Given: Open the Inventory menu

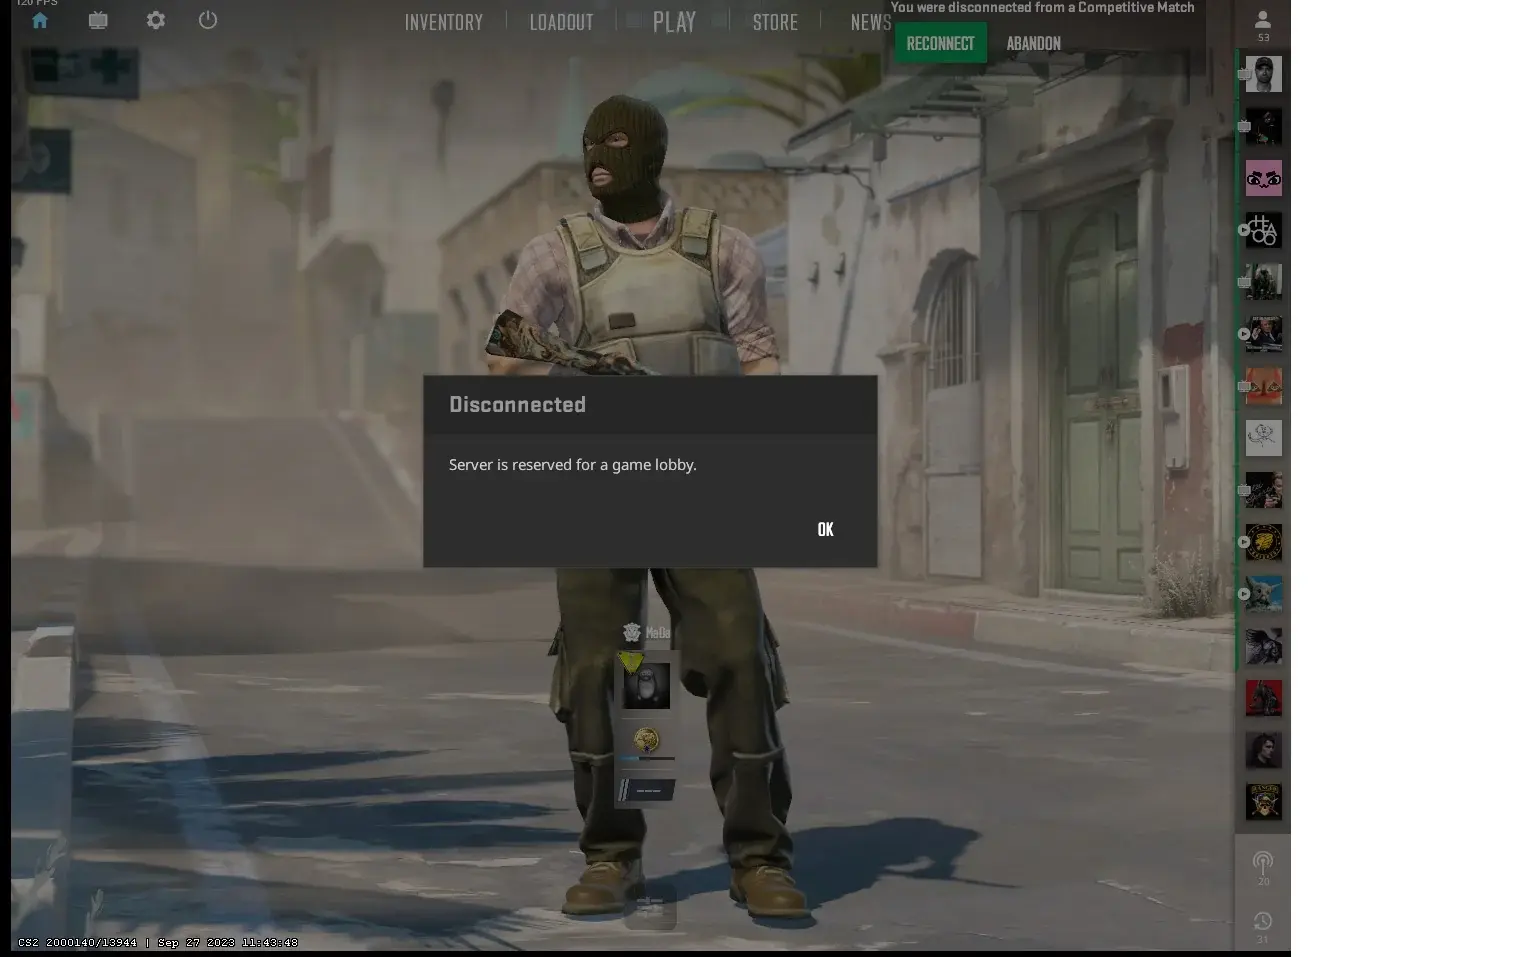Looking at the screenshot, I should pyautogui.click(x=444, y=22).
